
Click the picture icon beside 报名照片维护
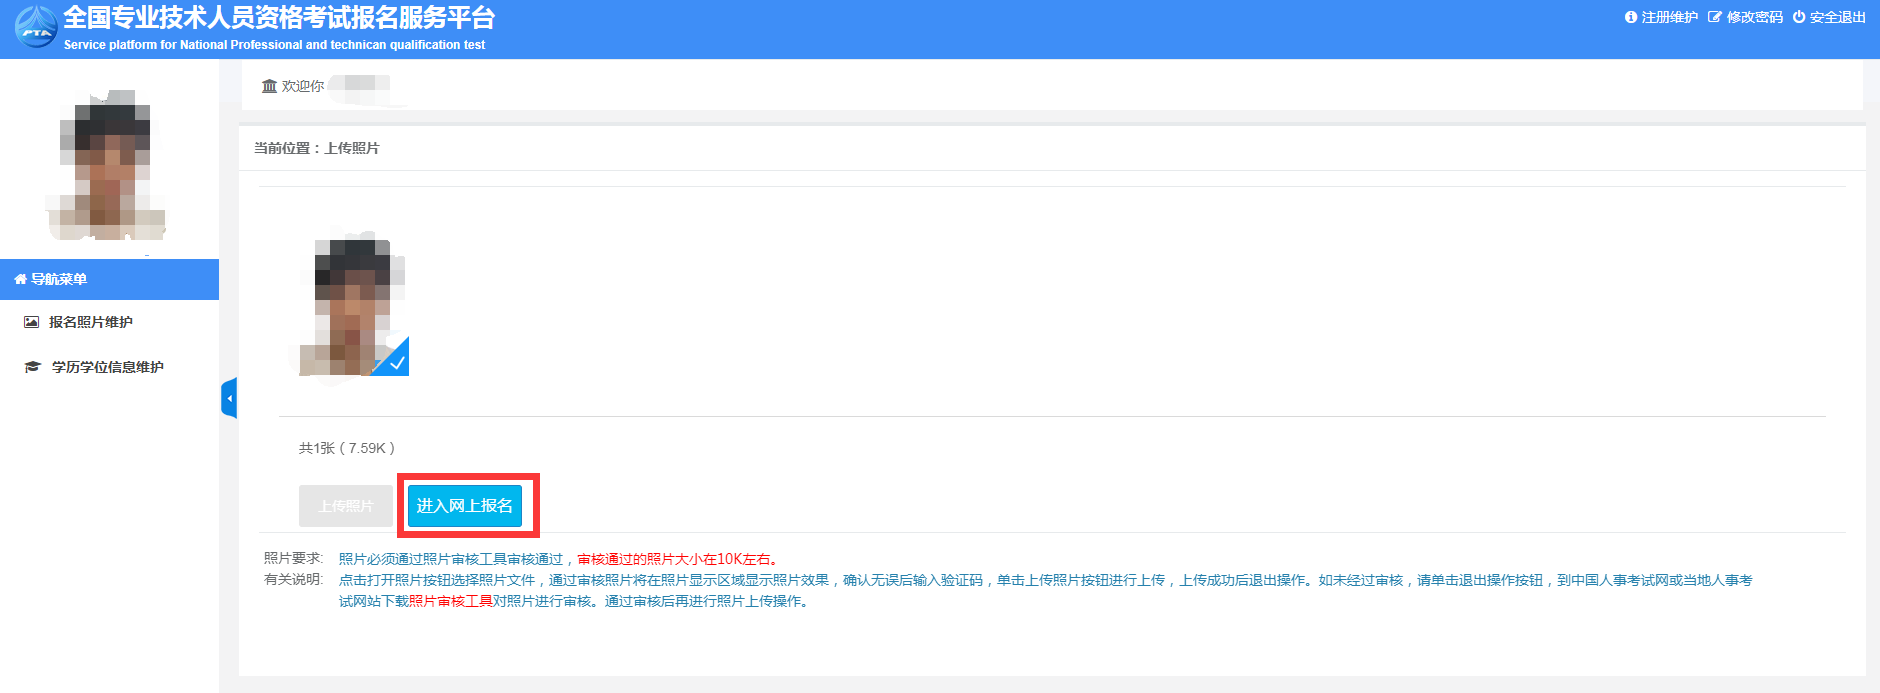pos(32,322)
